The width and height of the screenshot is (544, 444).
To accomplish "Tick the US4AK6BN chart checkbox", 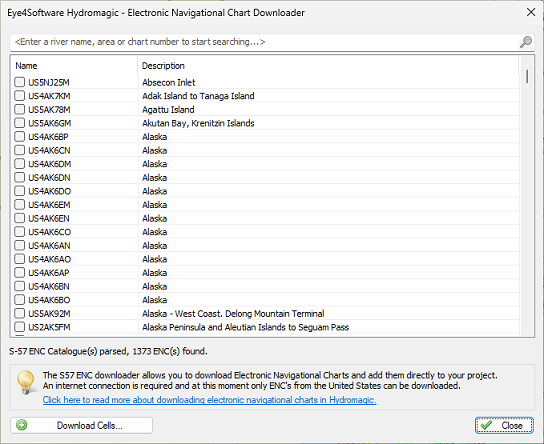I will click(19, 286).
